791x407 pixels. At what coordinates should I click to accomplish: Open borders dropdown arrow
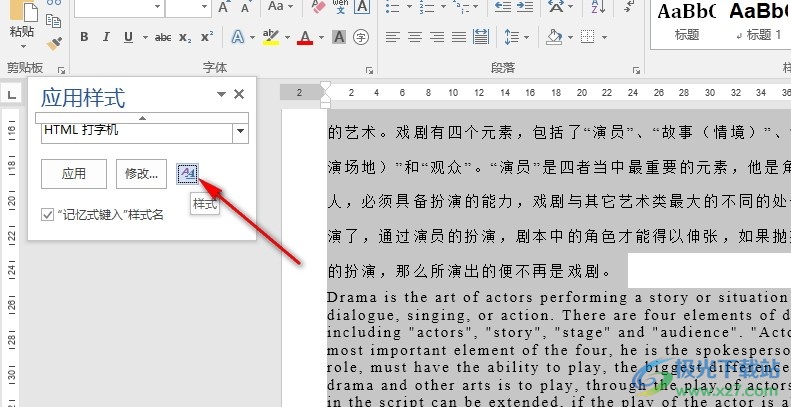click(604, 37)
